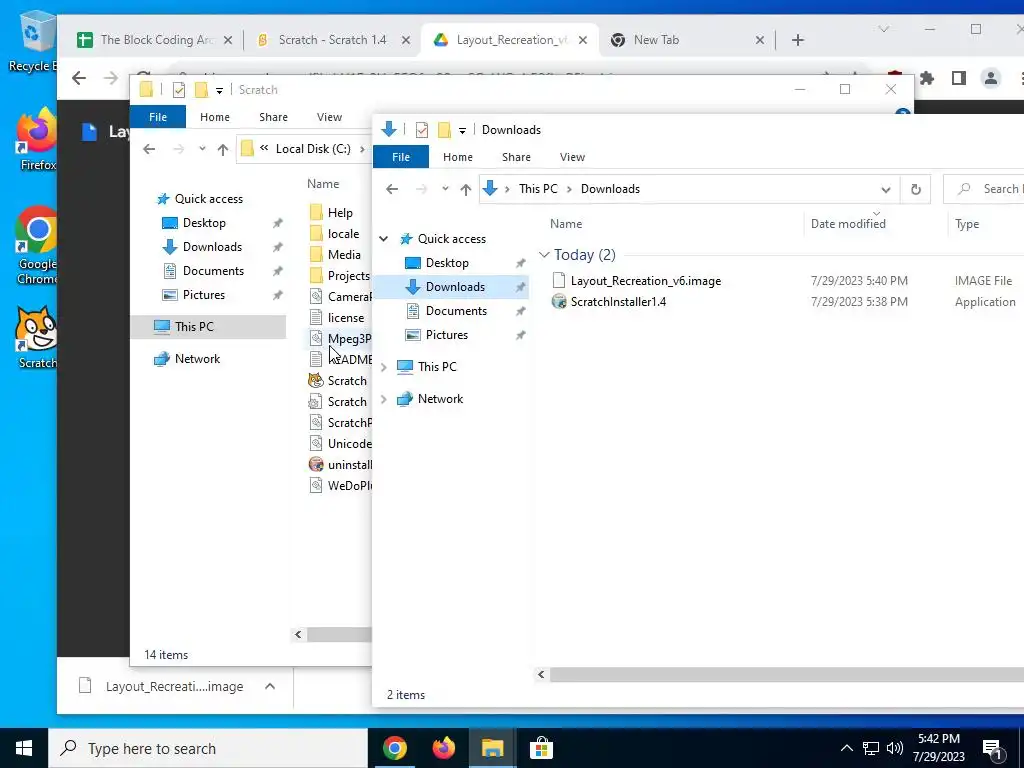Open Chrome profile avatar menu
This screenshot has height=768, width=1024.
click(991, 78)
